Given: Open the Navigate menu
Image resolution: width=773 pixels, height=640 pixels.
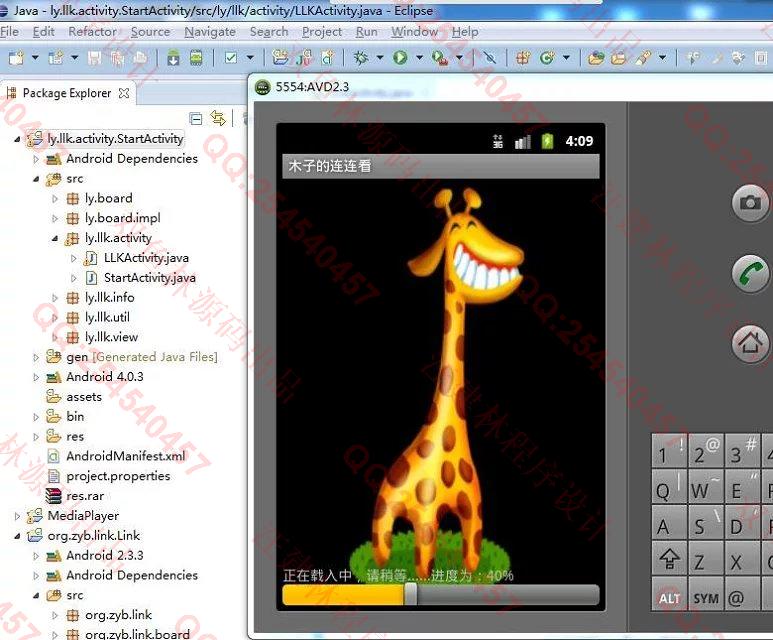Looking at the screenshot, I should pos(210,32).
